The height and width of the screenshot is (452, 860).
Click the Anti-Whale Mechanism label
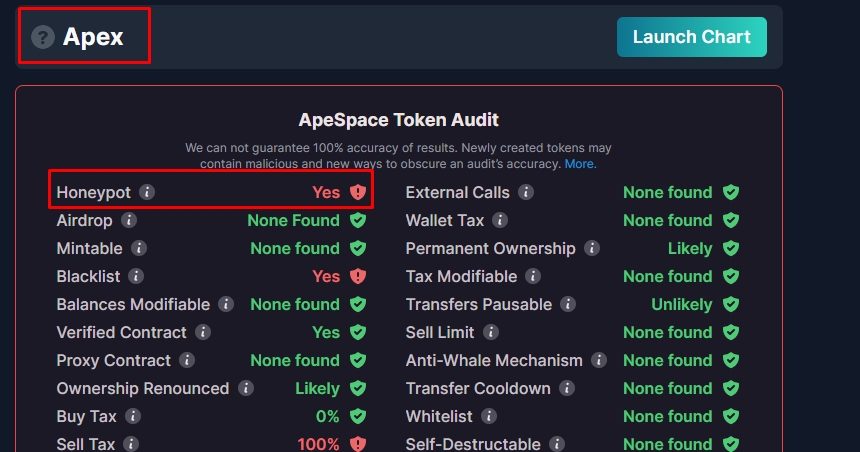[x=494, y=360]
